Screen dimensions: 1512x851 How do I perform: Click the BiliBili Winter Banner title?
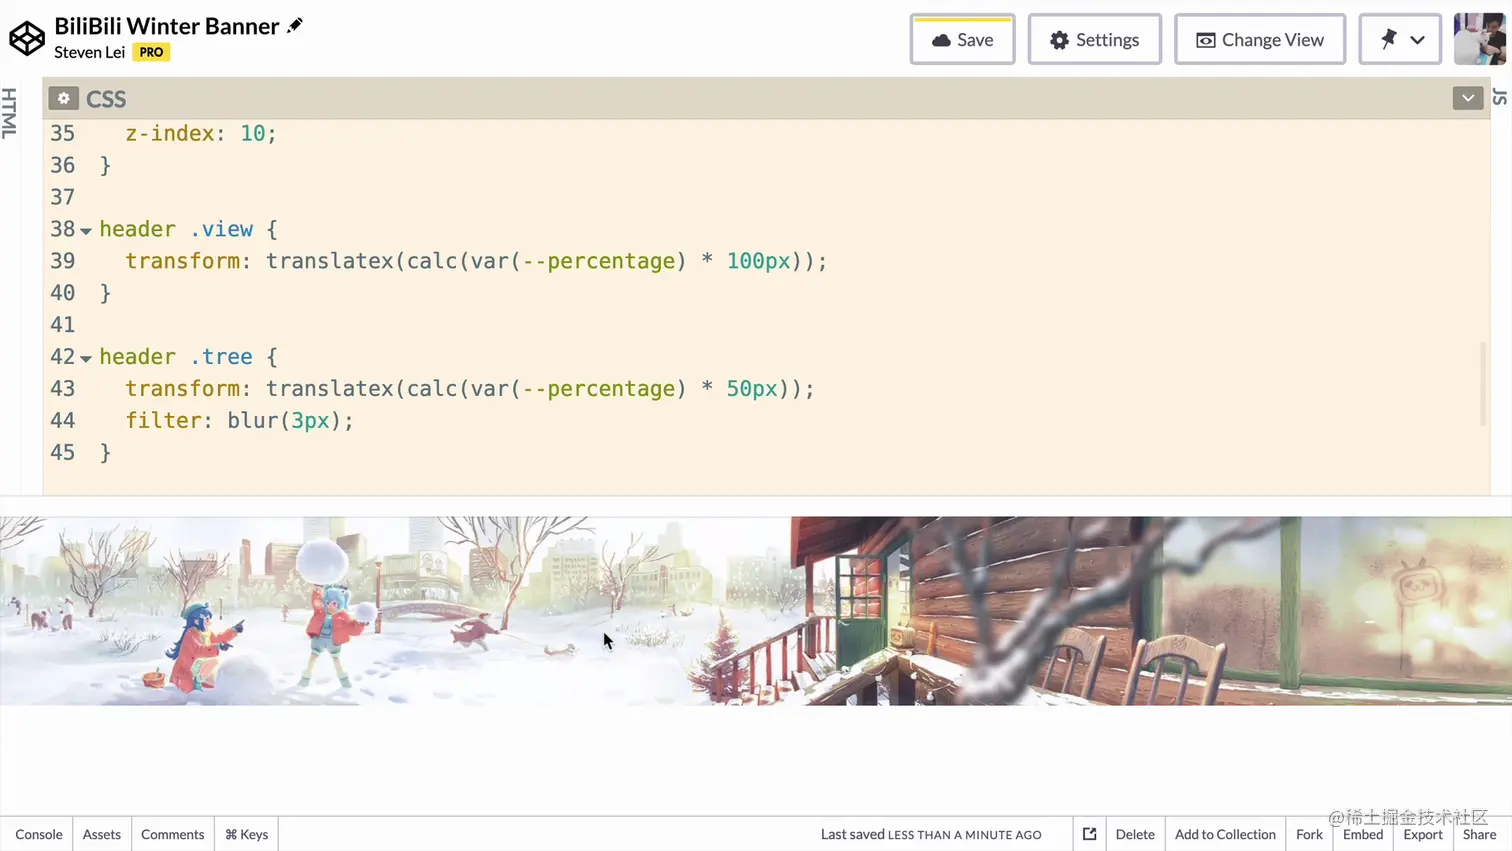[x=167, y=26]
